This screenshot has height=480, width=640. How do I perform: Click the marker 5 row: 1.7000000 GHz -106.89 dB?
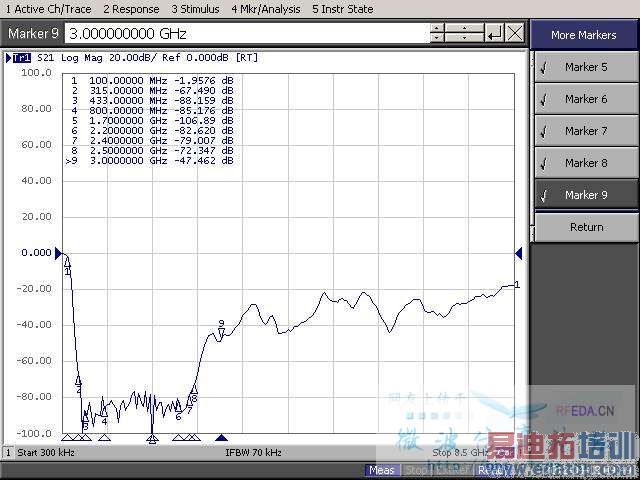pyautogui.click(x=151, y=120)
